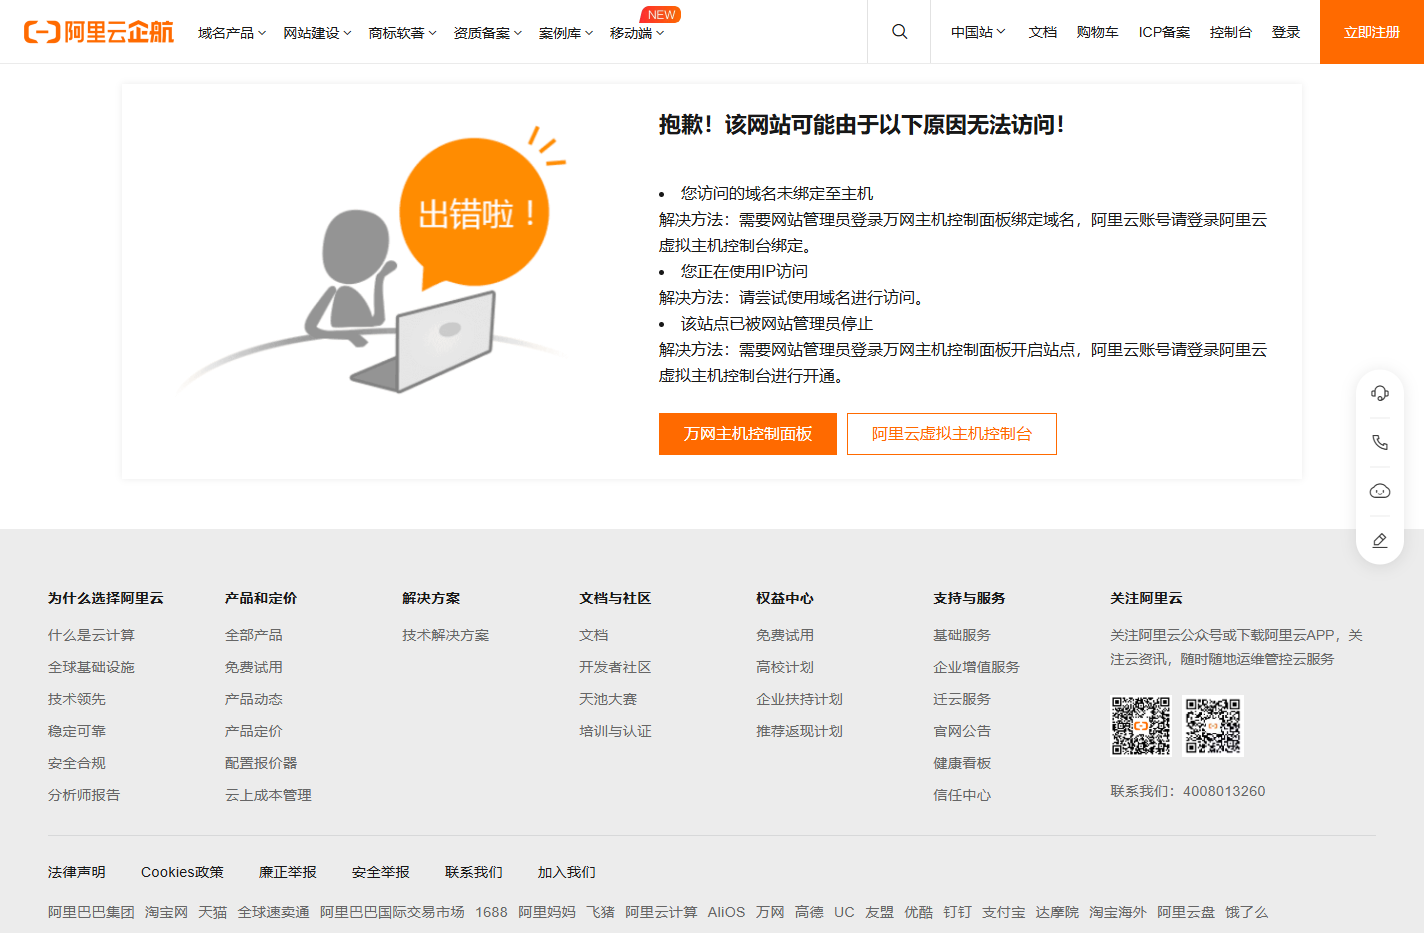Image resolution: width=1424 pixels, height=933 pixels.
Task: Click the 万网主机控制面板 button
Action: coord(748,434)
